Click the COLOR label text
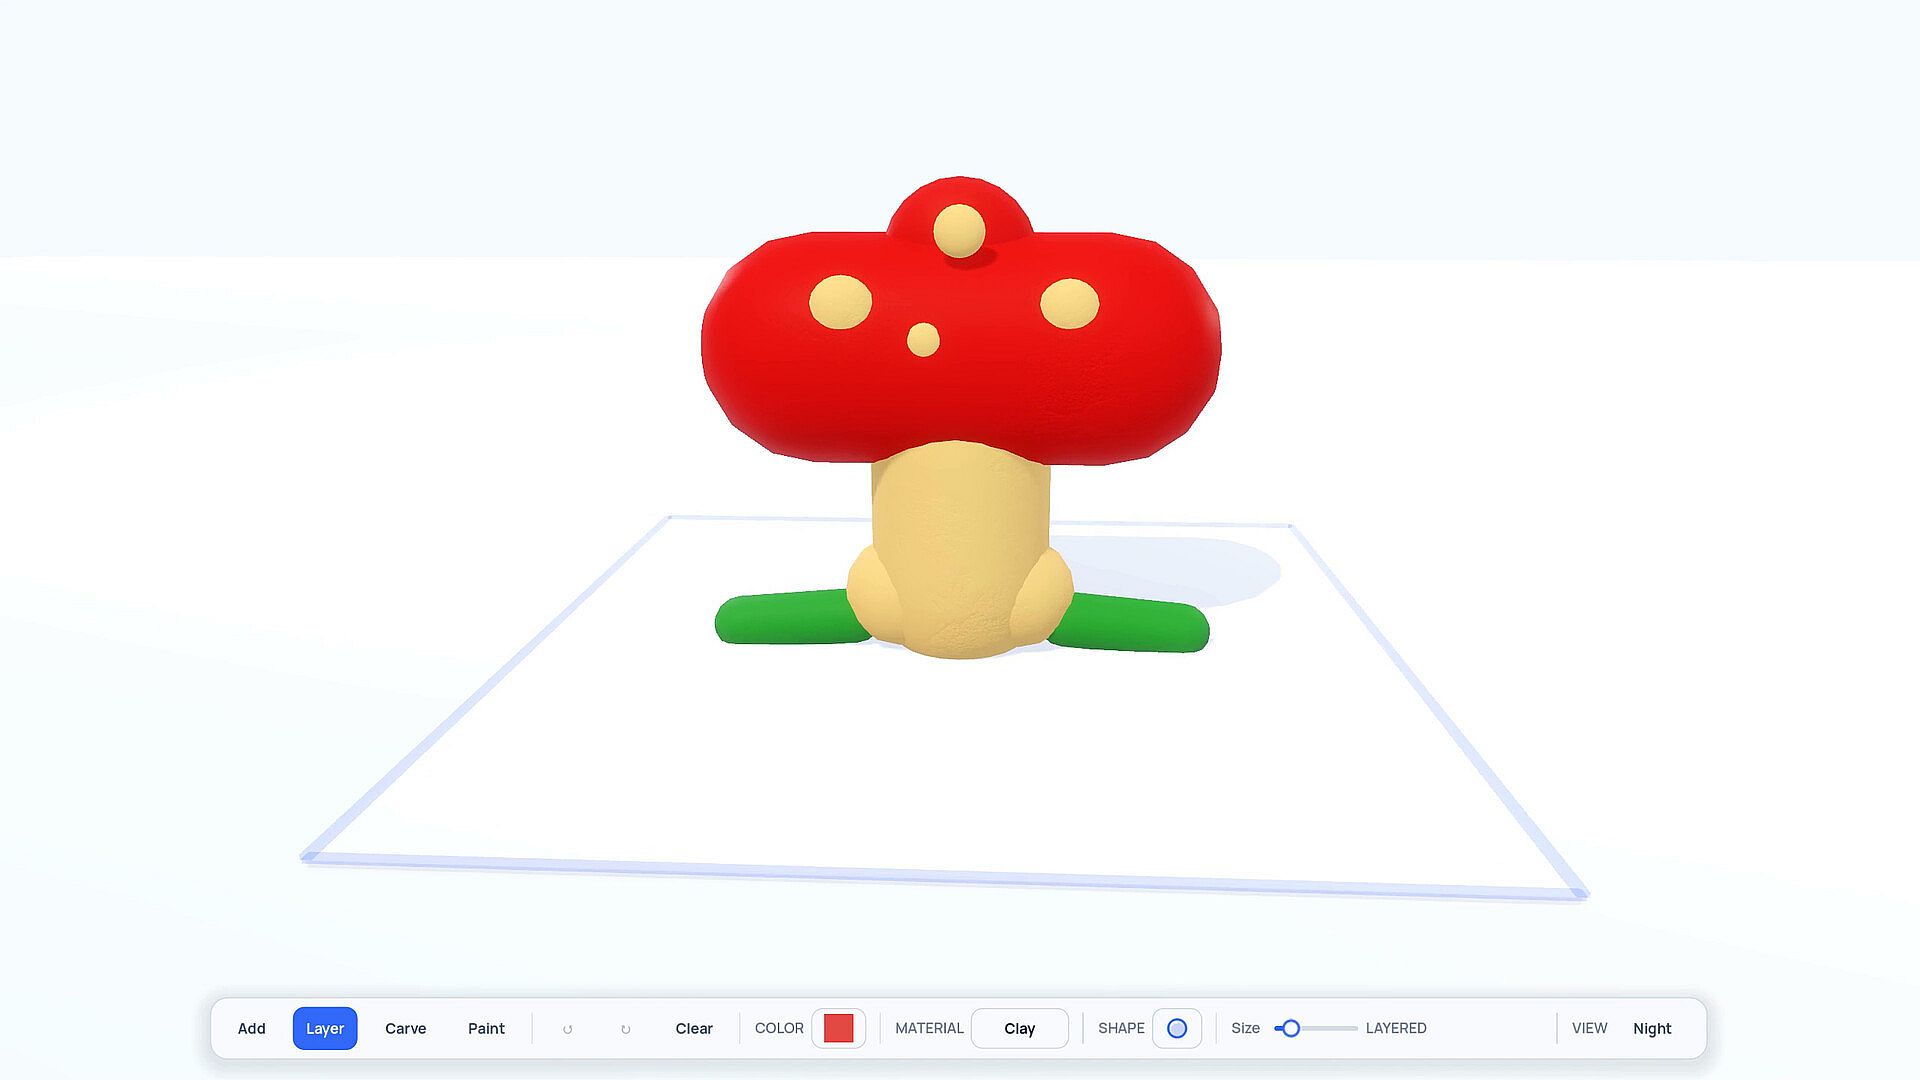The height and width of the screenshot is (1080, 1920). pos(779,1028)
